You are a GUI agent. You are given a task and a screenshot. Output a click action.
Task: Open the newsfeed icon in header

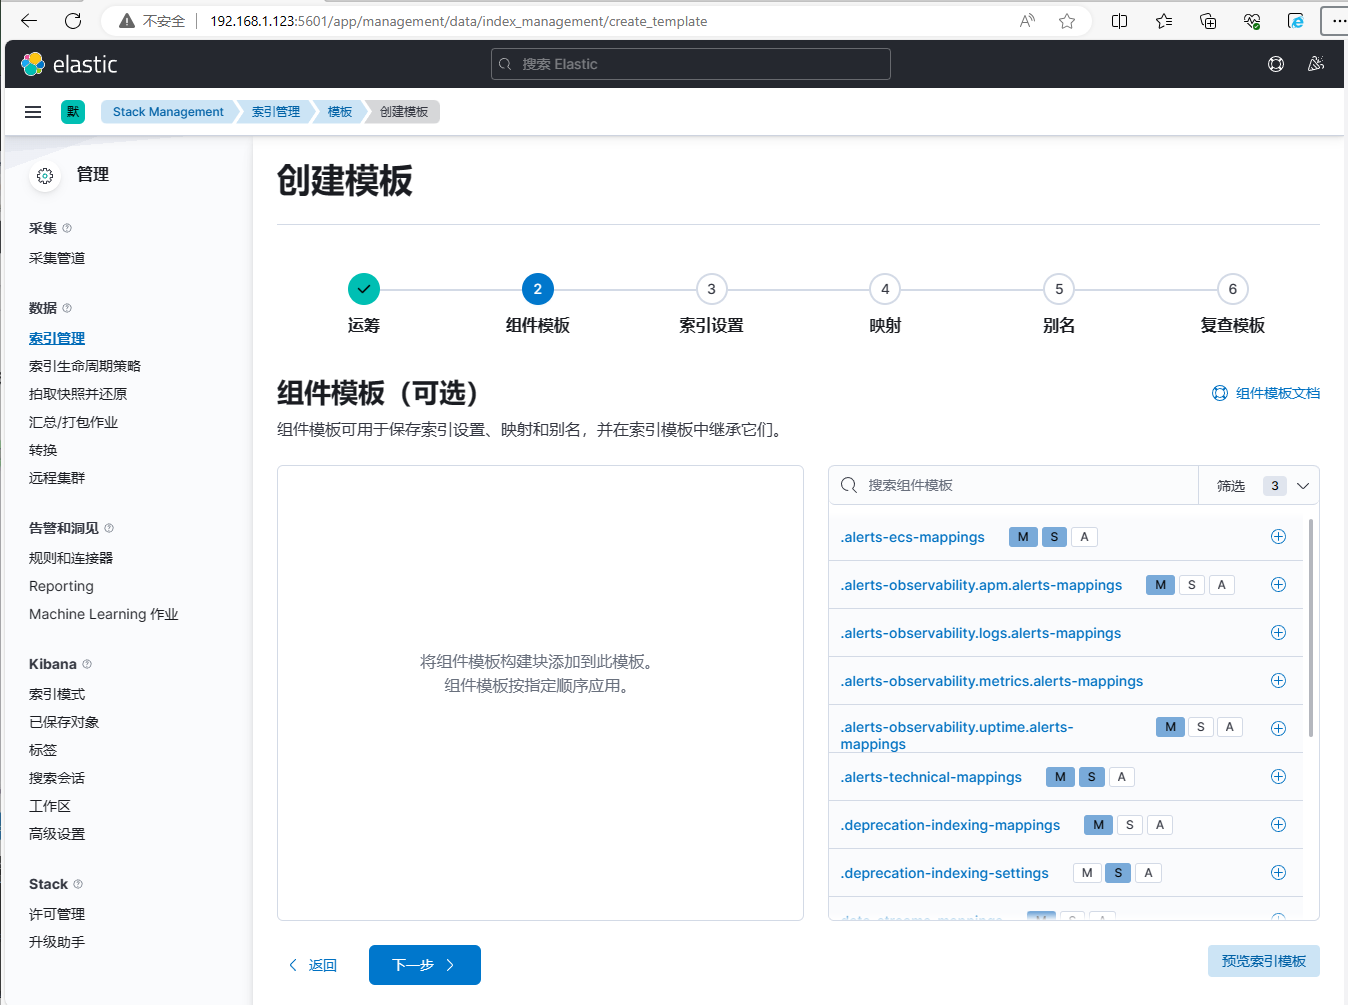pyautogui.click(x=1316, y=64)
